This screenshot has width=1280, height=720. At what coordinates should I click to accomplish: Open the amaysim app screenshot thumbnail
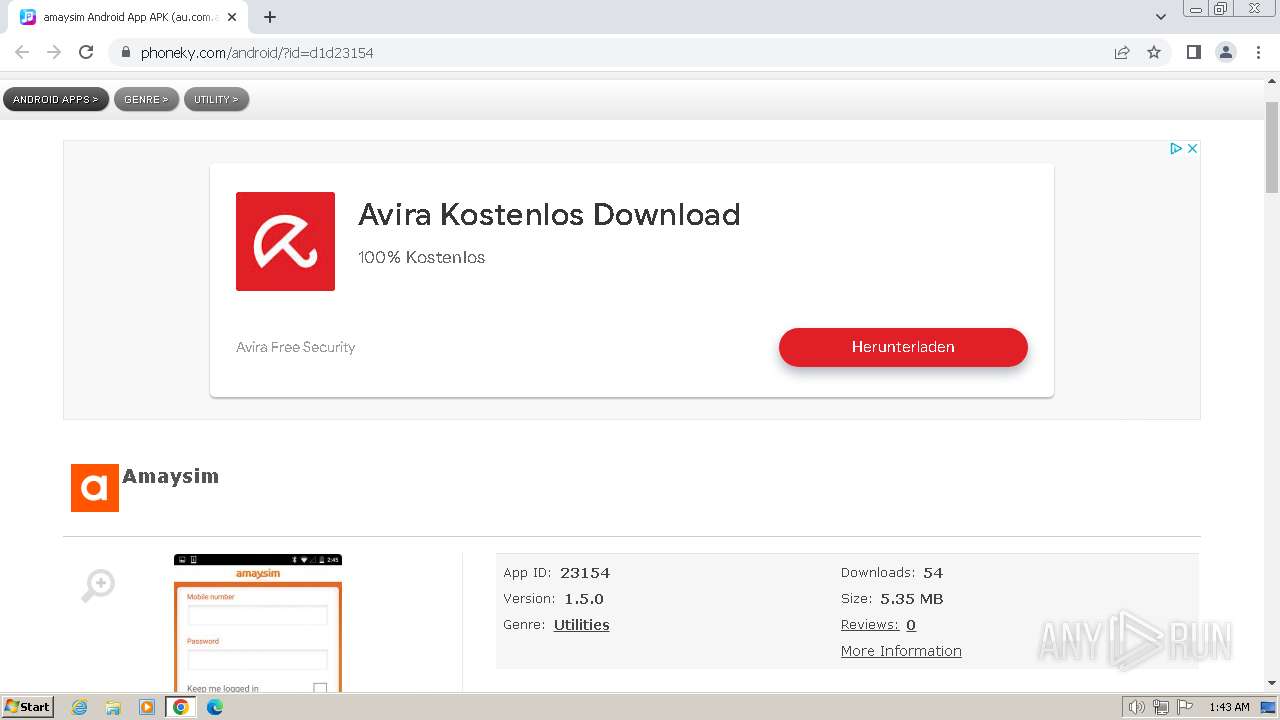(x=258, y=623)
